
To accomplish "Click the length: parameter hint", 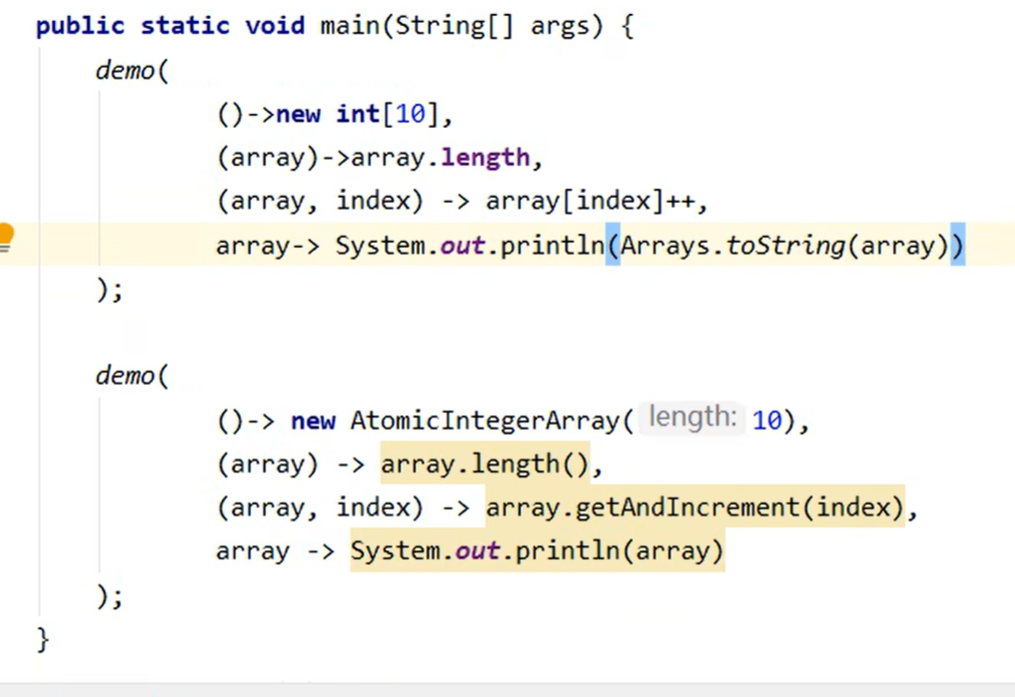I will (692, 418).
